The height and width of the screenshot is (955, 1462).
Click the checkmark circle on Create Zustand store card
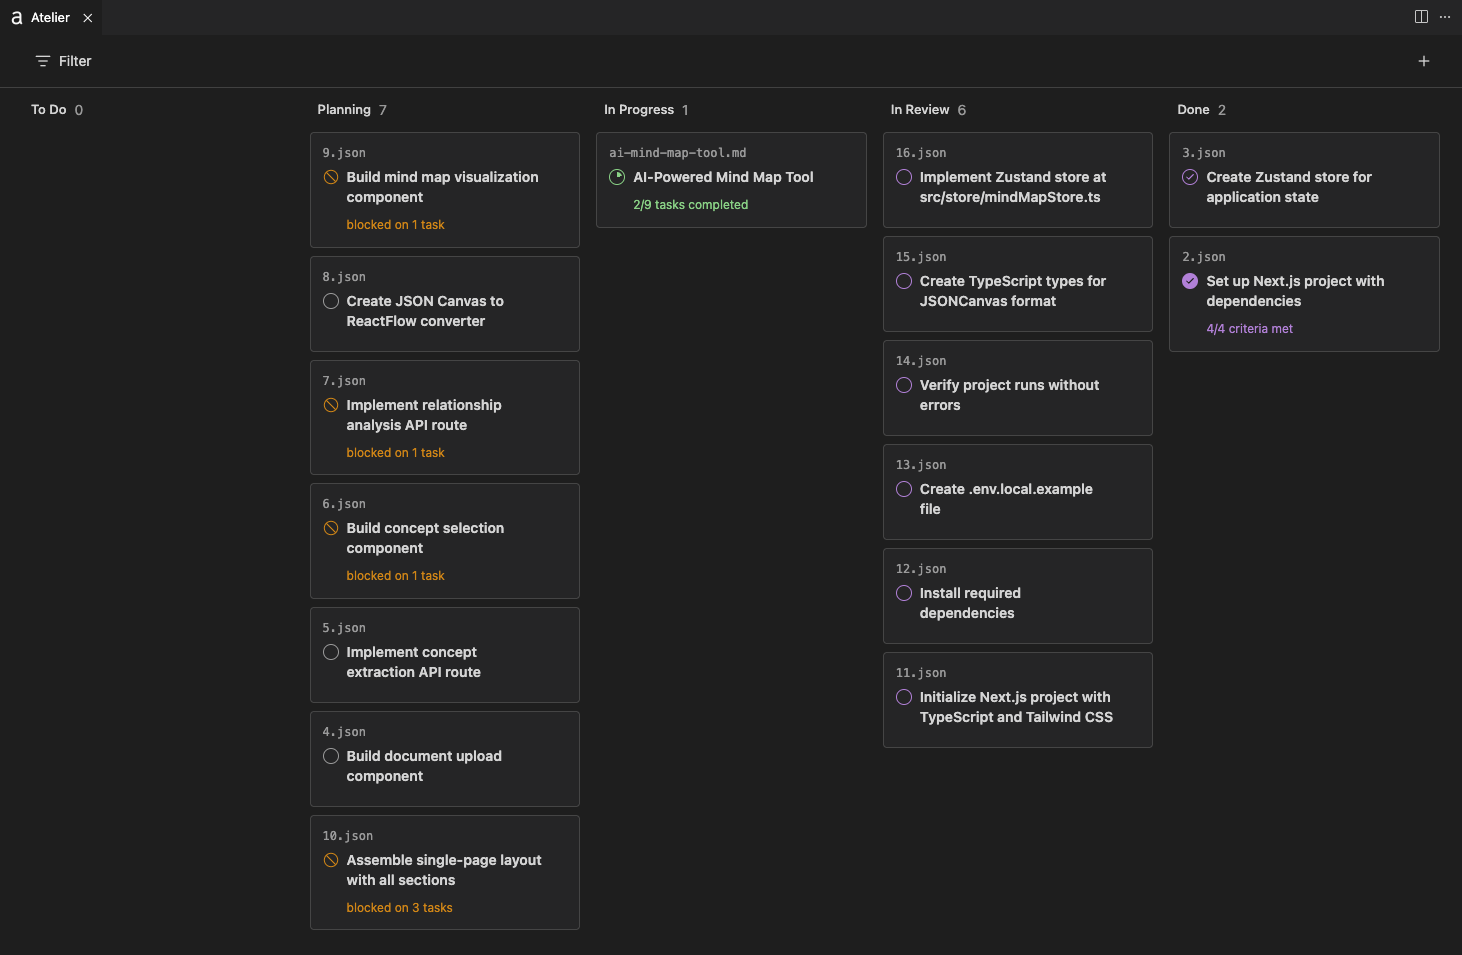(x=1190, y=177)
